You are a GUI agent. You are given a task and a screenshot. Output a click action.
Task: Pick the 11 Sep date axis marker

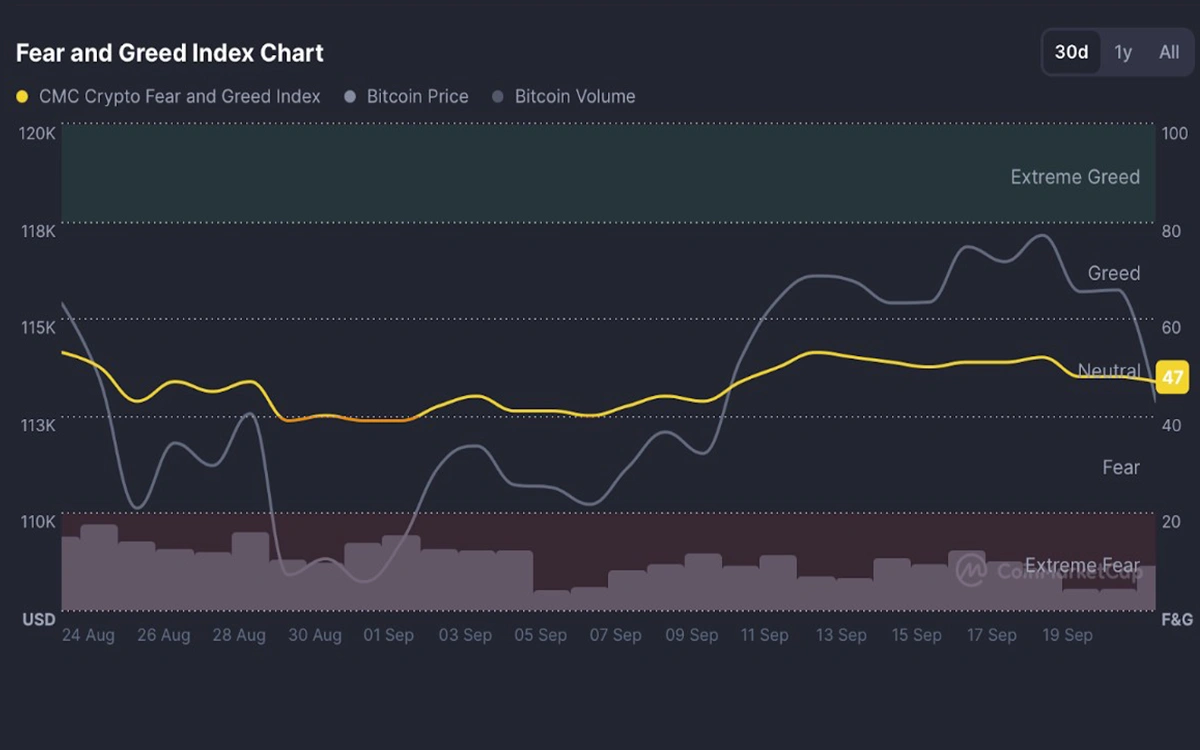coord(765,635)
